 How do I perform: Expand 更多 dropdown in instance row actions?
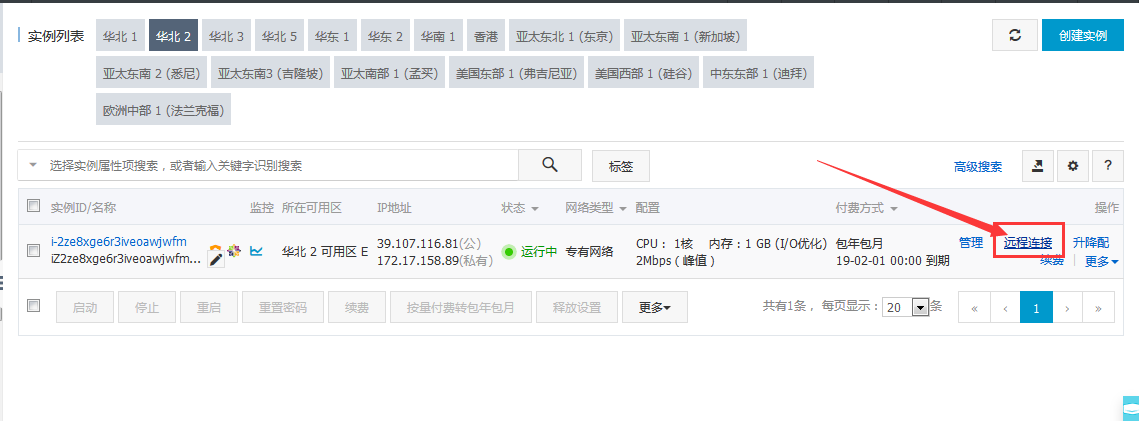point(1102,262)
